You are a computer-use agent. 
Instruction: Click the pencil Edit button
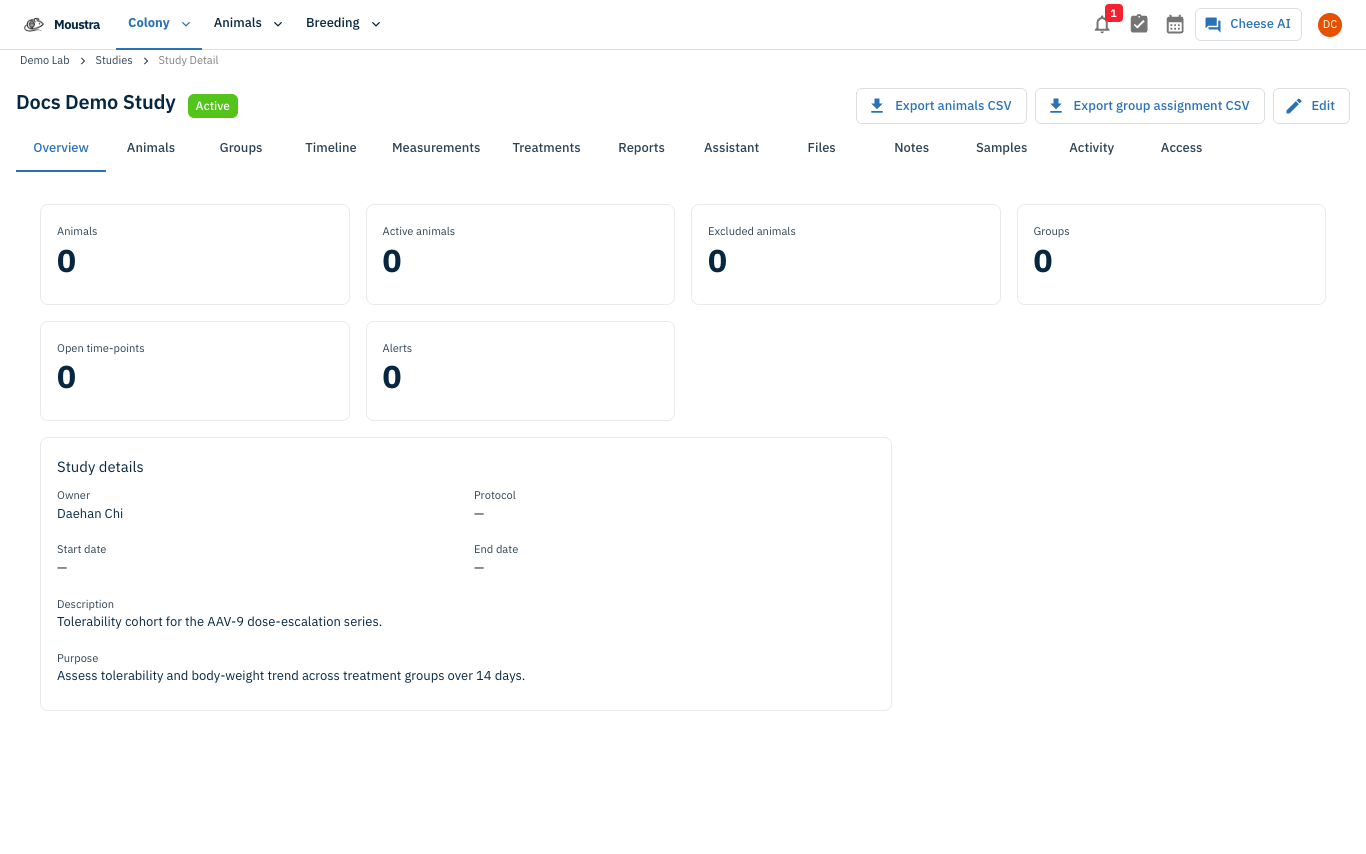pos(1311,106)
